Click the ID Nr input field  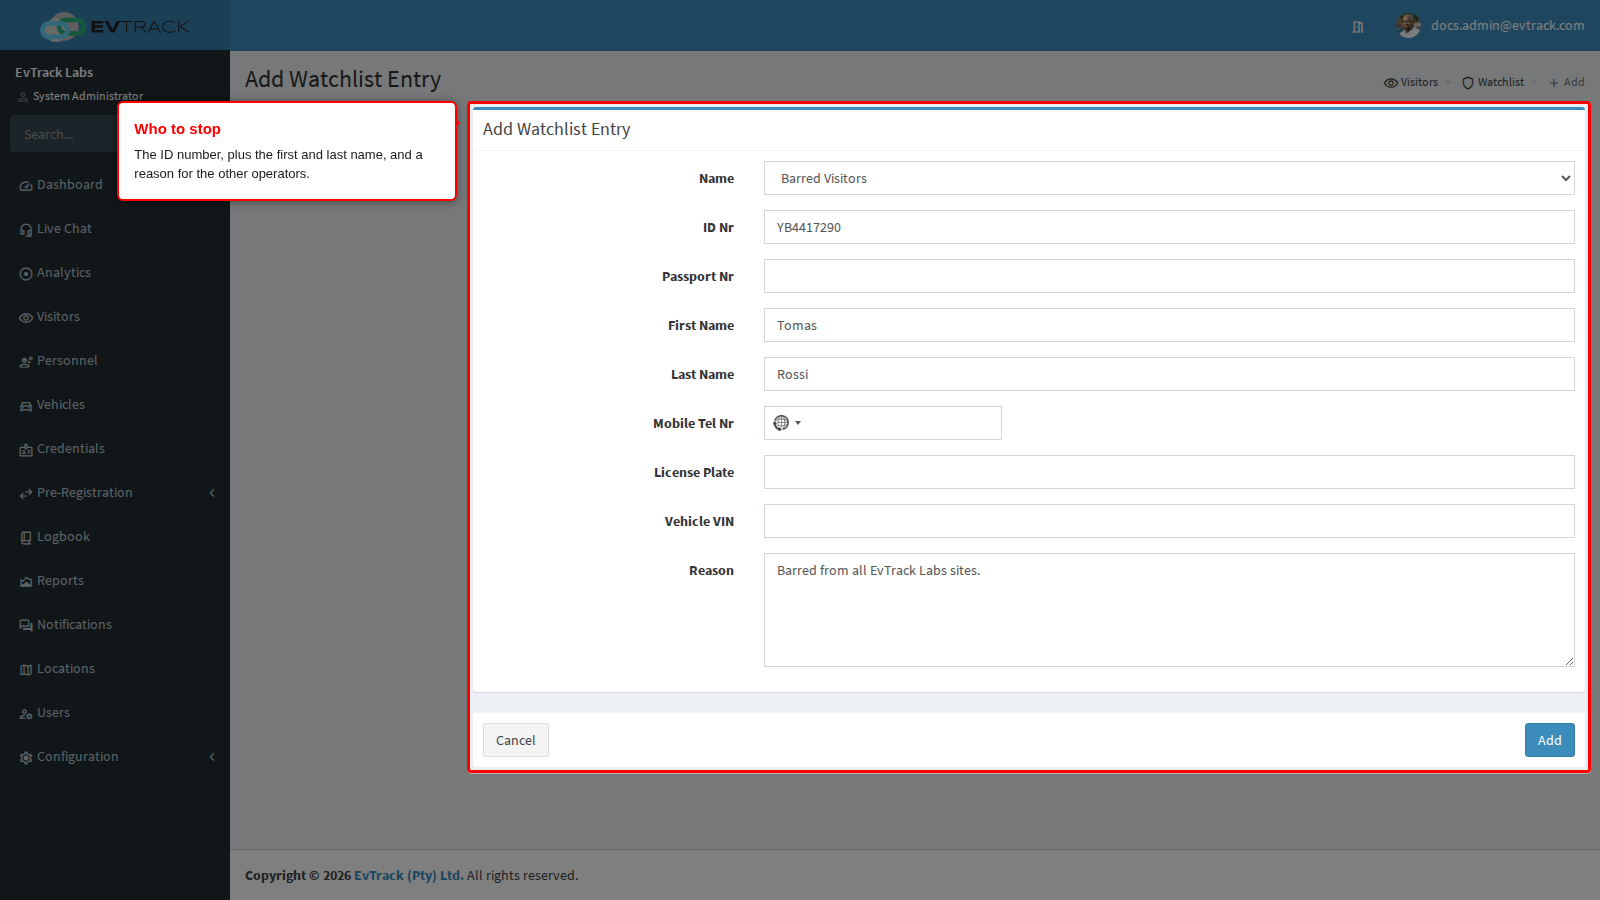tap(1169, 227)
